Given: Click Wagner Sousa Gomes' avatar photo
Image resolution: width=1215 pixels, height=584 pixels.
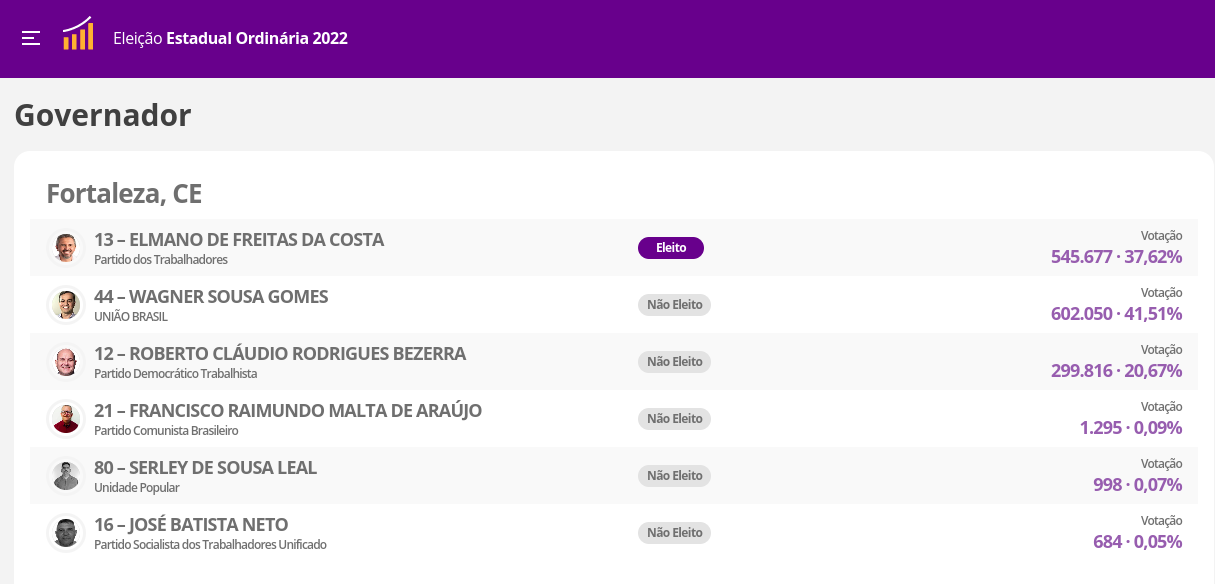Looking at the screenshot, I should 66,304.
